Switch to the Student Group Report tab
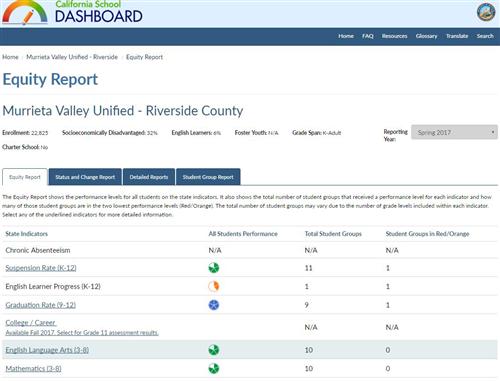The image size is (500, 381). click(x=208, y=177)
